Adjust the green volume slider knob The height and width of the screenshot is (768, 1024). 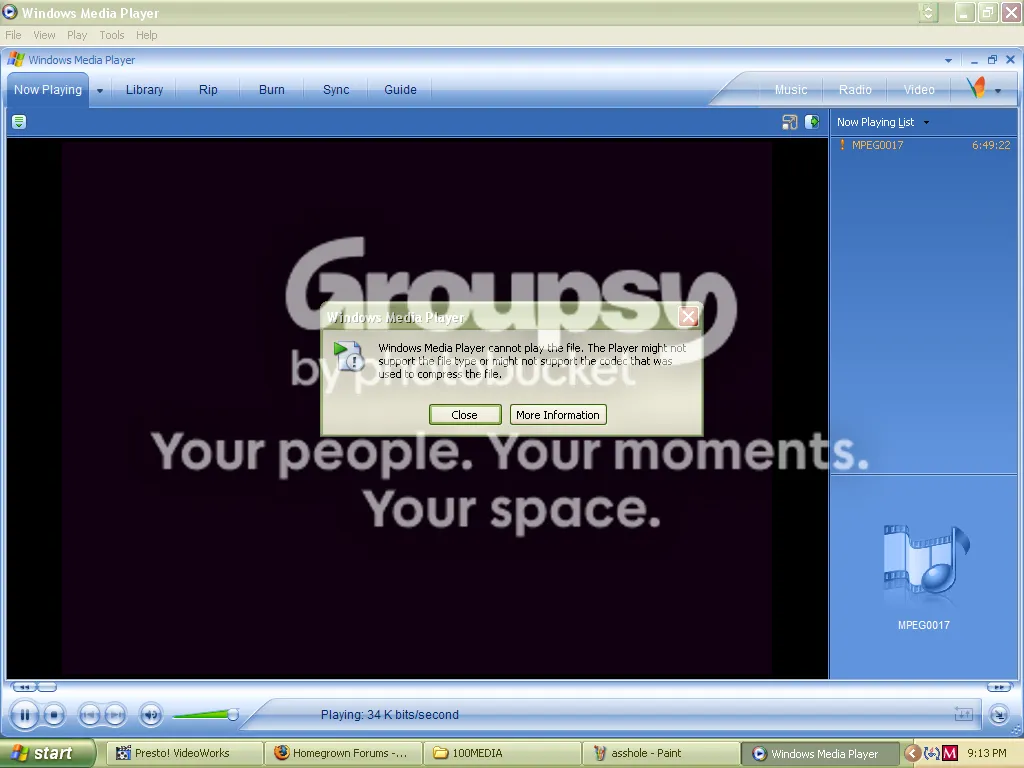(x=232, y=714)
